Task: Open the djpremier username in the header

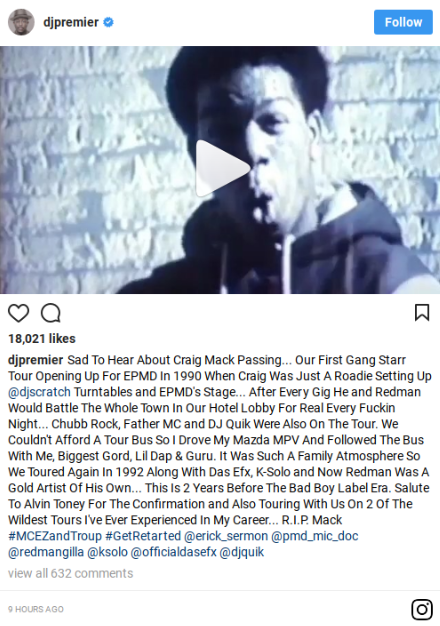Action: click(71, 22)
